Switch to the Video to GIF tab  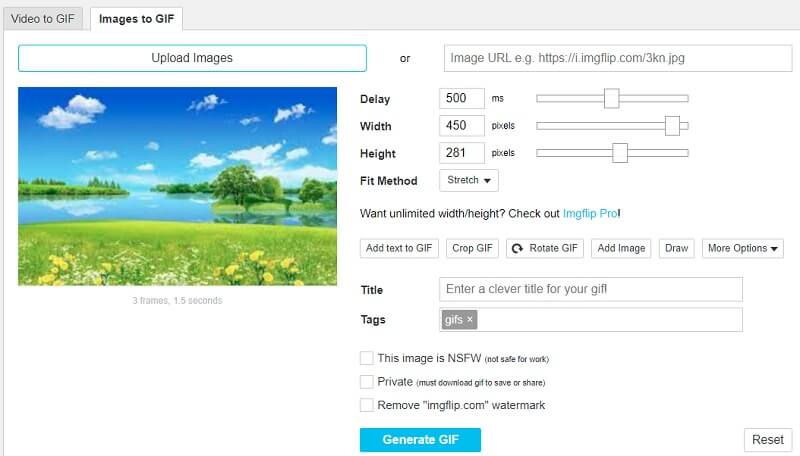[x=42, y=18]
